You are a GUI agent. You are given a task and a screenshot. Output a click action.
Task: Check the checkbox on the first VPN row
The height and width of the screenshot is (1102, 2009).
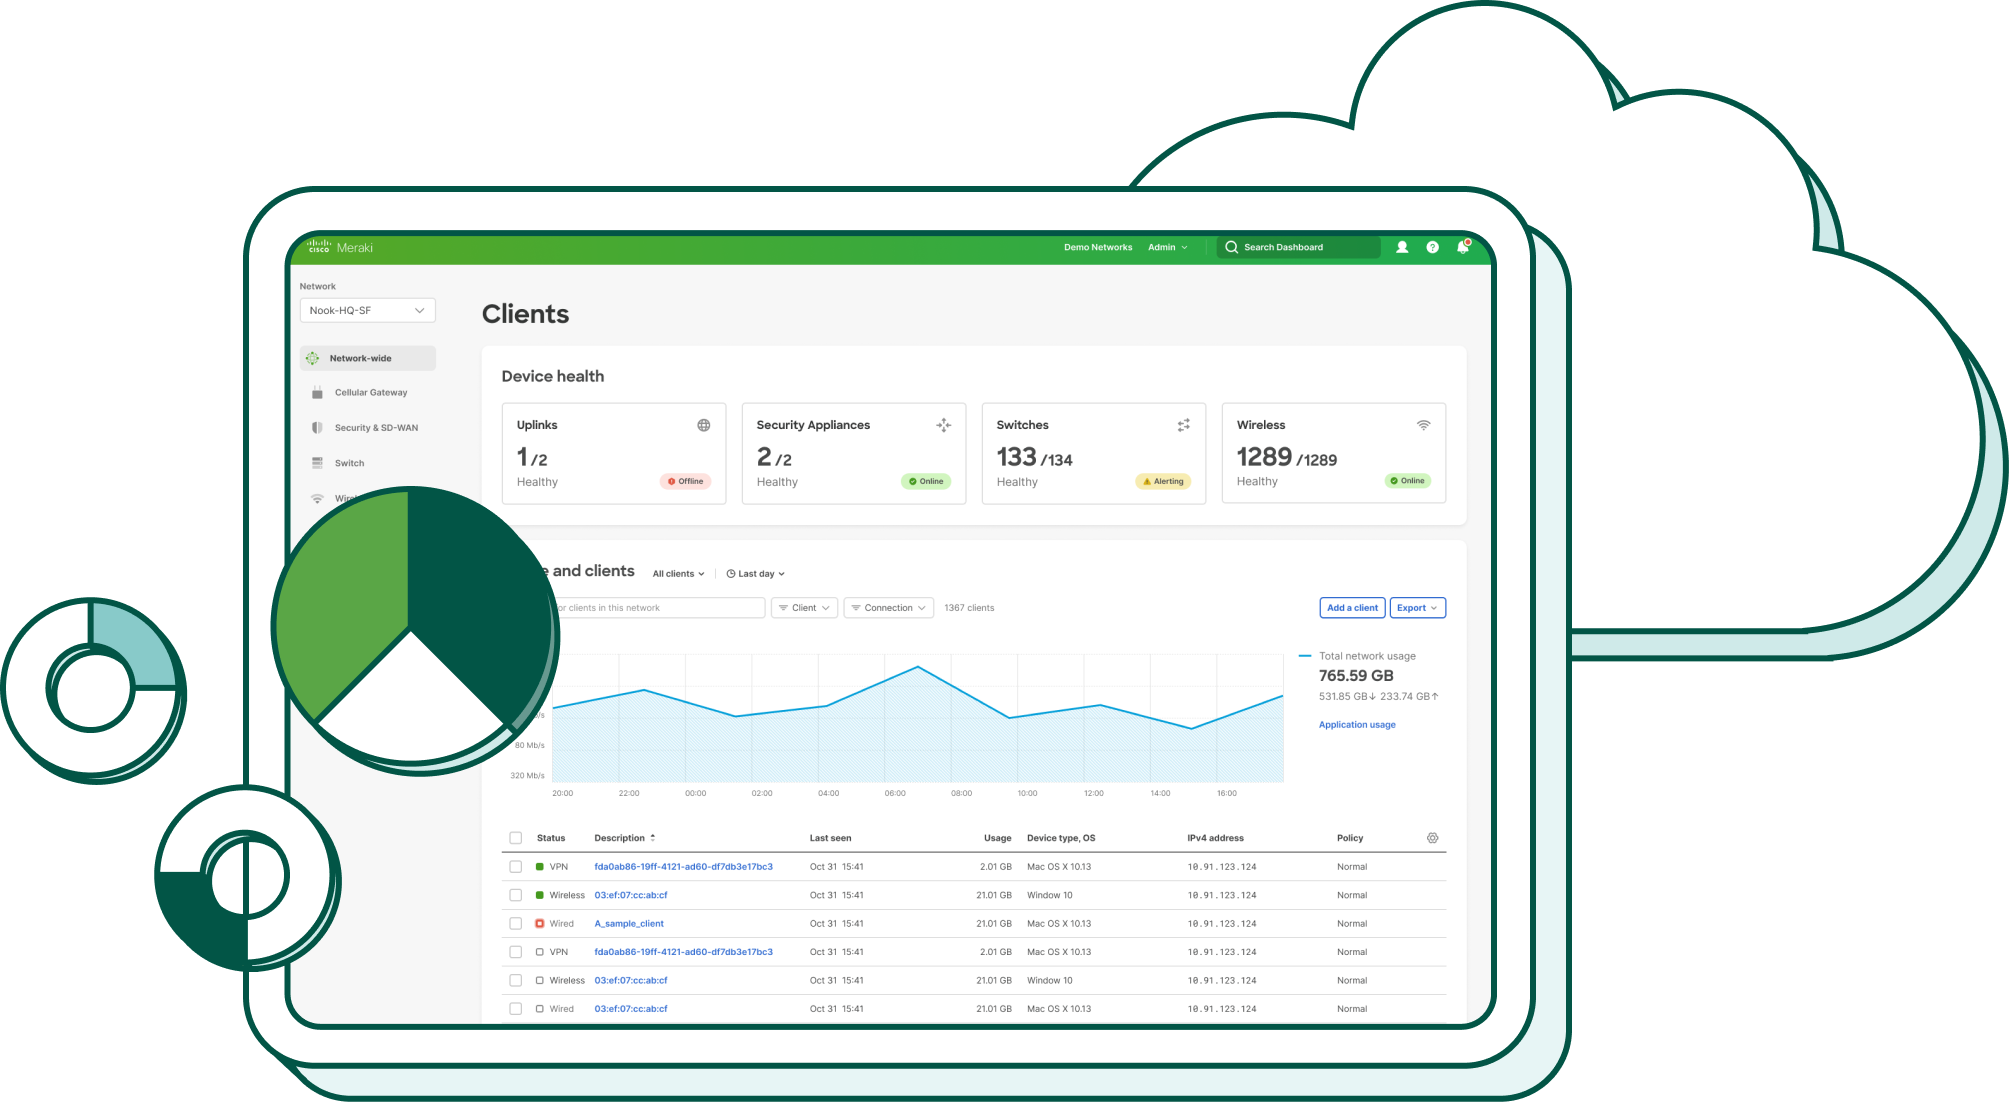tap(516, 866)
